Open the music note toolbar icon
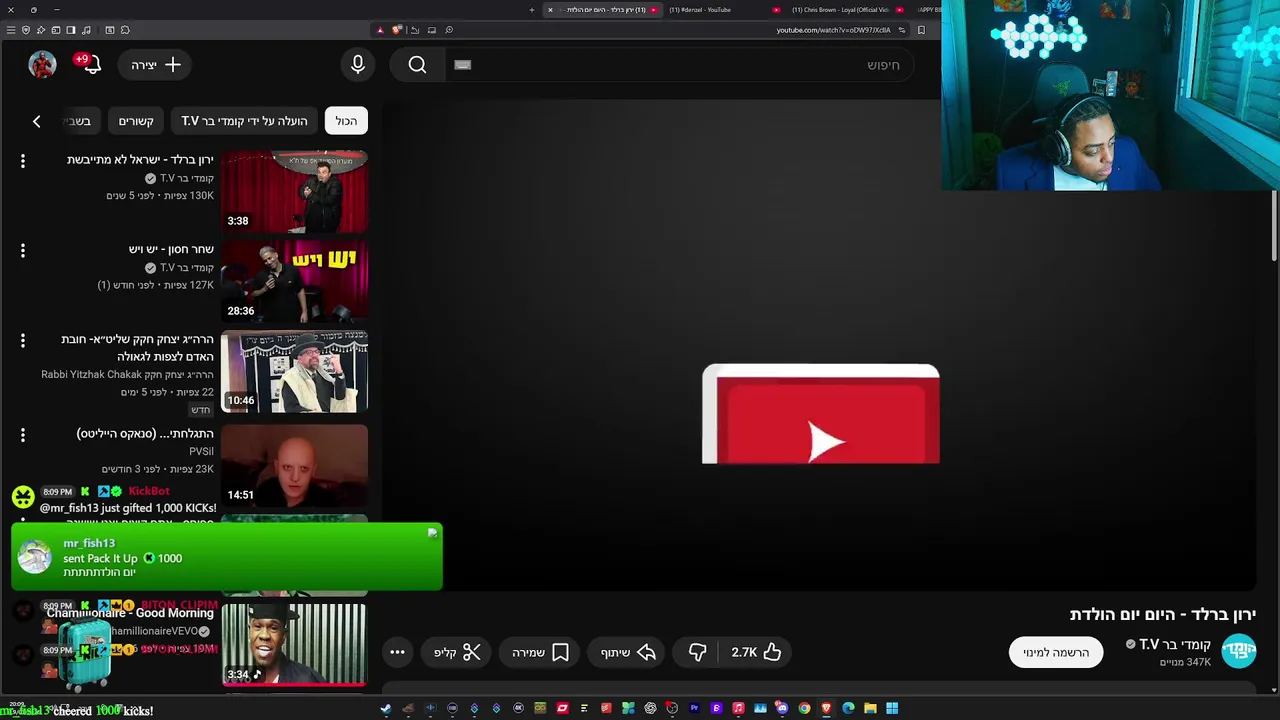The height and width of the screenshot is (720, 1280). click(x=86, y=30)
